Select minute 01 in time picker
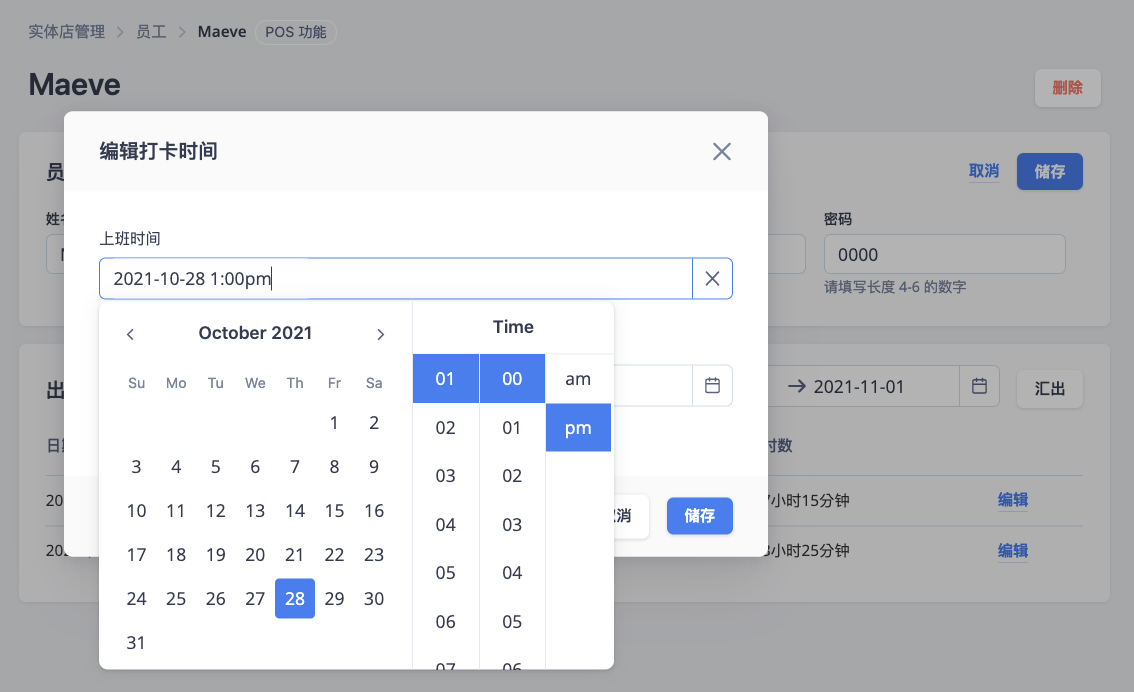 512,427
